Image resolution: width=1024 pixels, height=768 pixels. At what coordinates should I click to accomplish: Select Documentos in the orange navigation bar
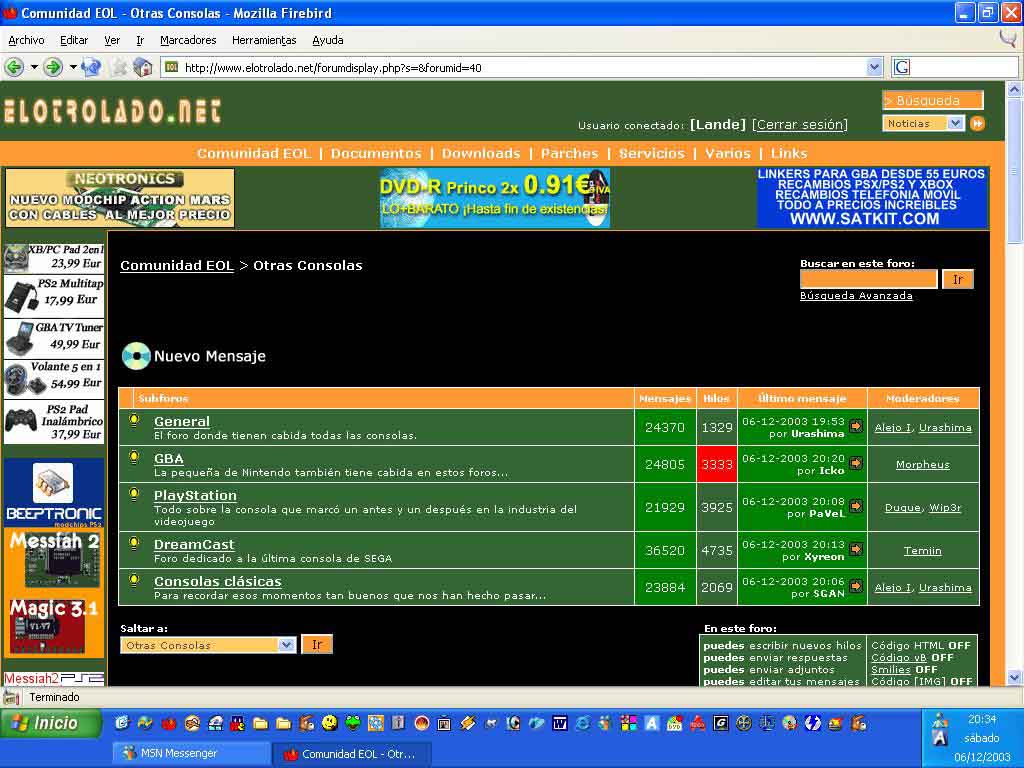click(376, 153)
